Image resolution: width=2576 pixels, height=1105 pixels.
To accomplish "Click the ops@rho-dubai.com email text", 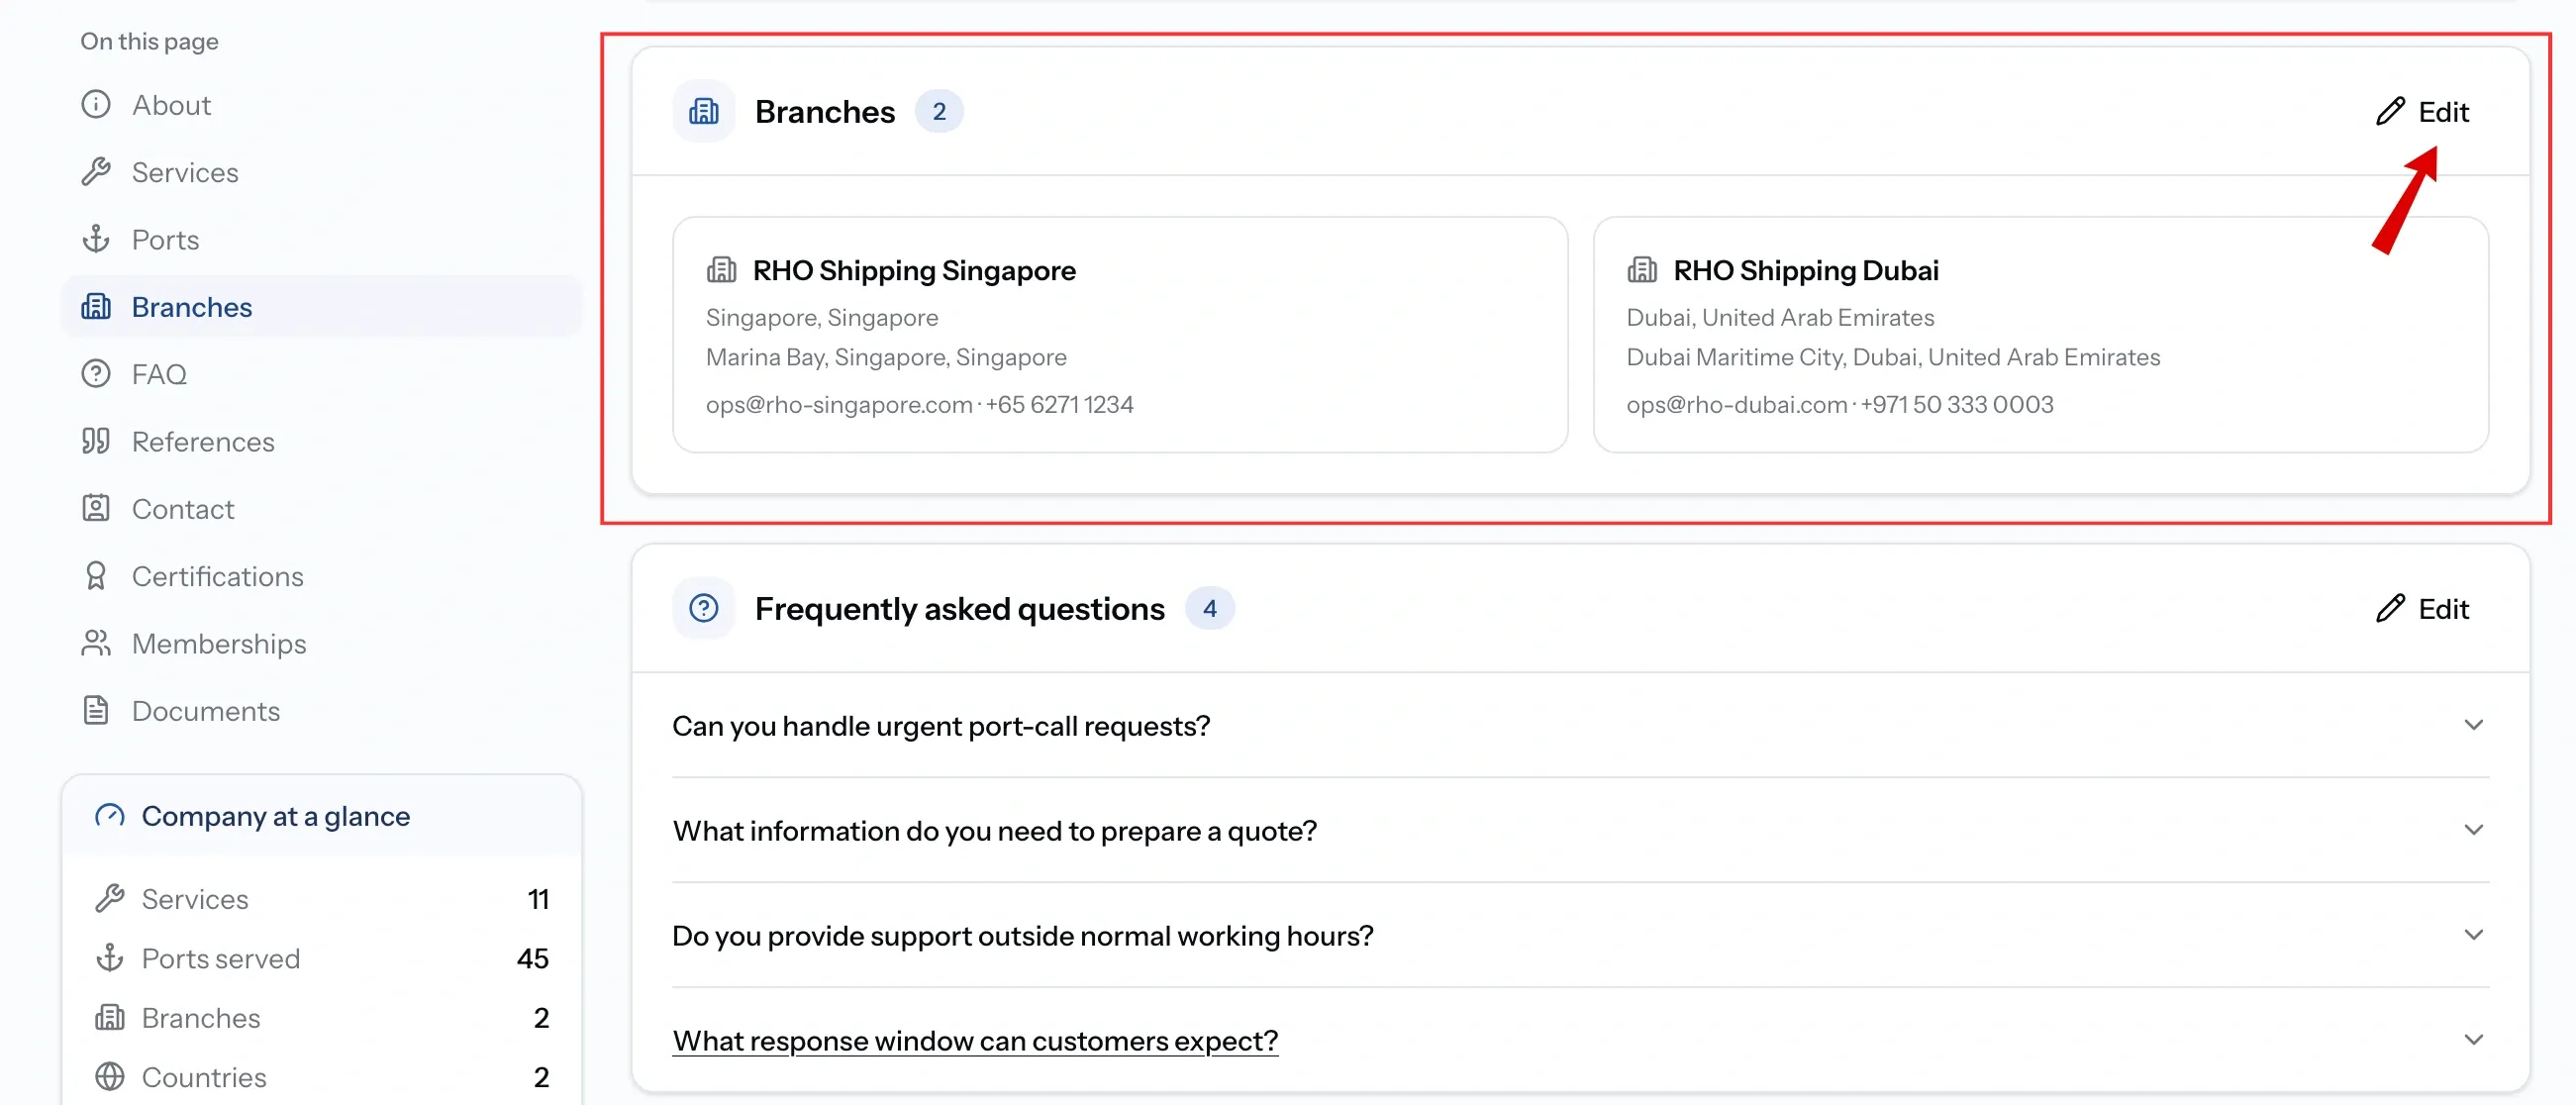I will coord(1737,404).
